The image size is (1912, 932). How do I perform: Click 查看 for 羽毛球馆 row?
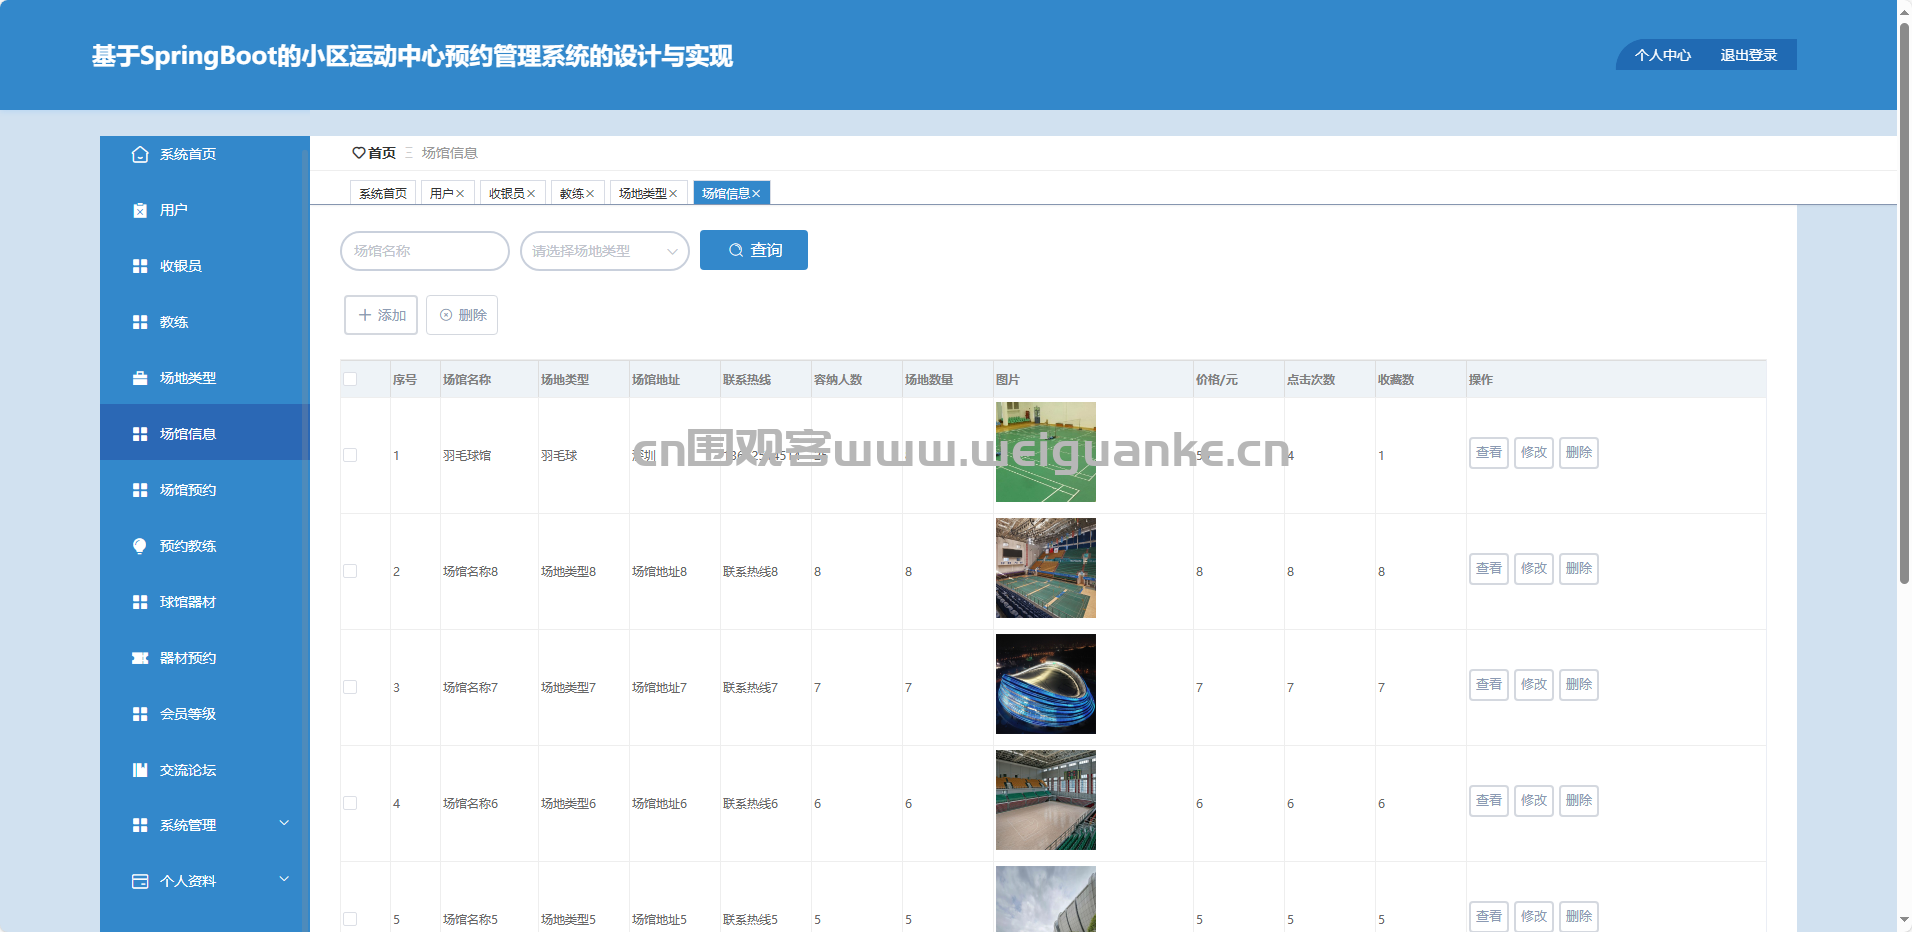pos(1489,453)
